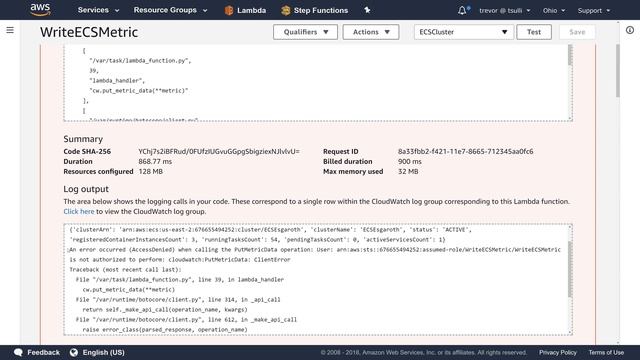Open the trevor @ tsulli account menu
Viewport: 640px width, 360px height.
pyautogui.click(x=505, y=11)
